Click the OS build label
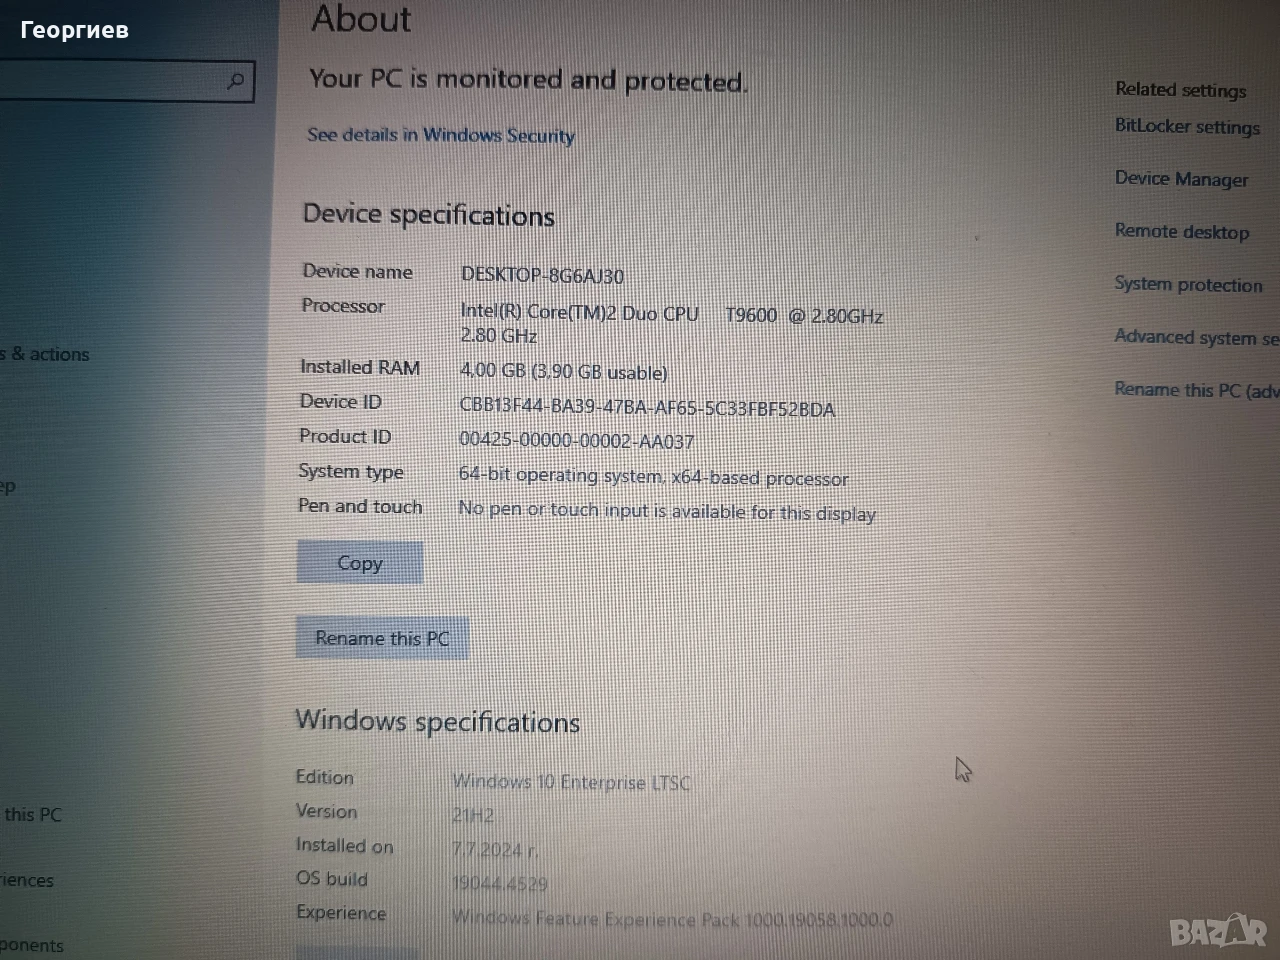The width and height of the screenshot is (1280, 960). [331, 879]
